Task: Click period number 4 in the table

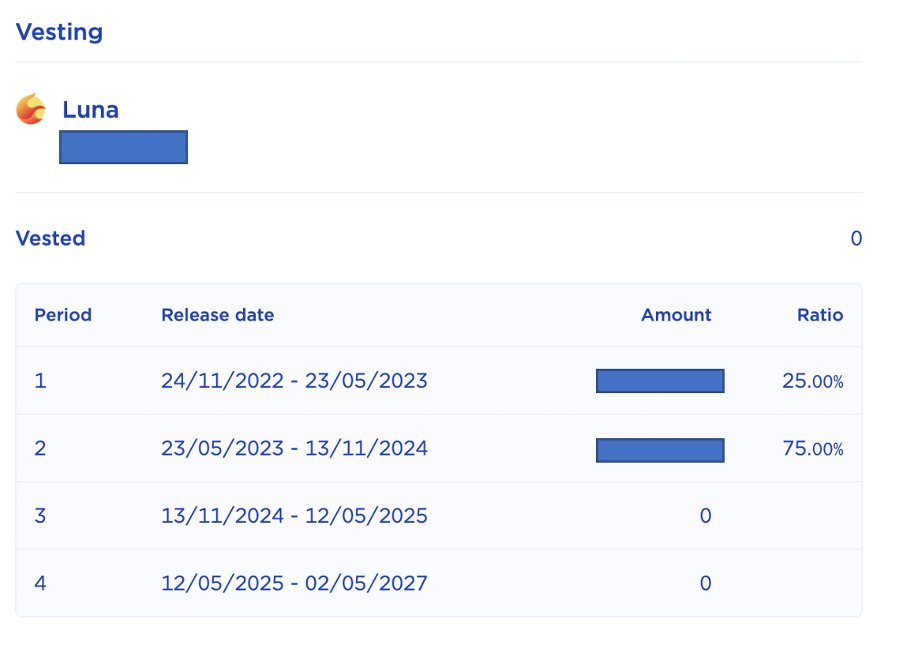Action: click(x=40, y=583)
